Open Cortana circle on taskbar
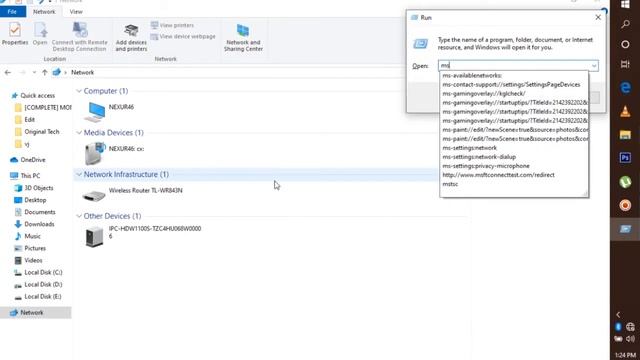This screenshot has width=640, height=360. click(x=625, y=44)
